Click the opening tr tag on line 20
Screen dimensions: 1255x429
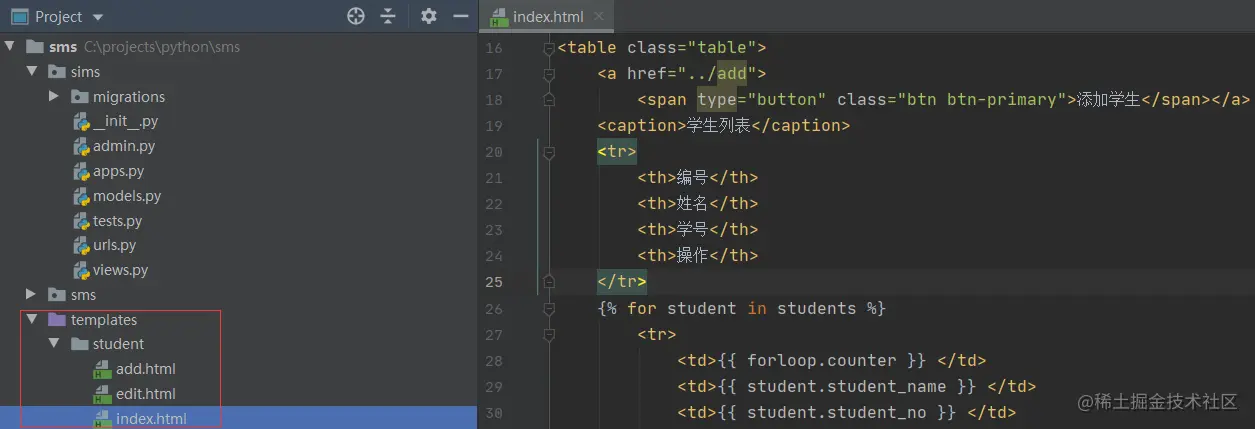617,152
